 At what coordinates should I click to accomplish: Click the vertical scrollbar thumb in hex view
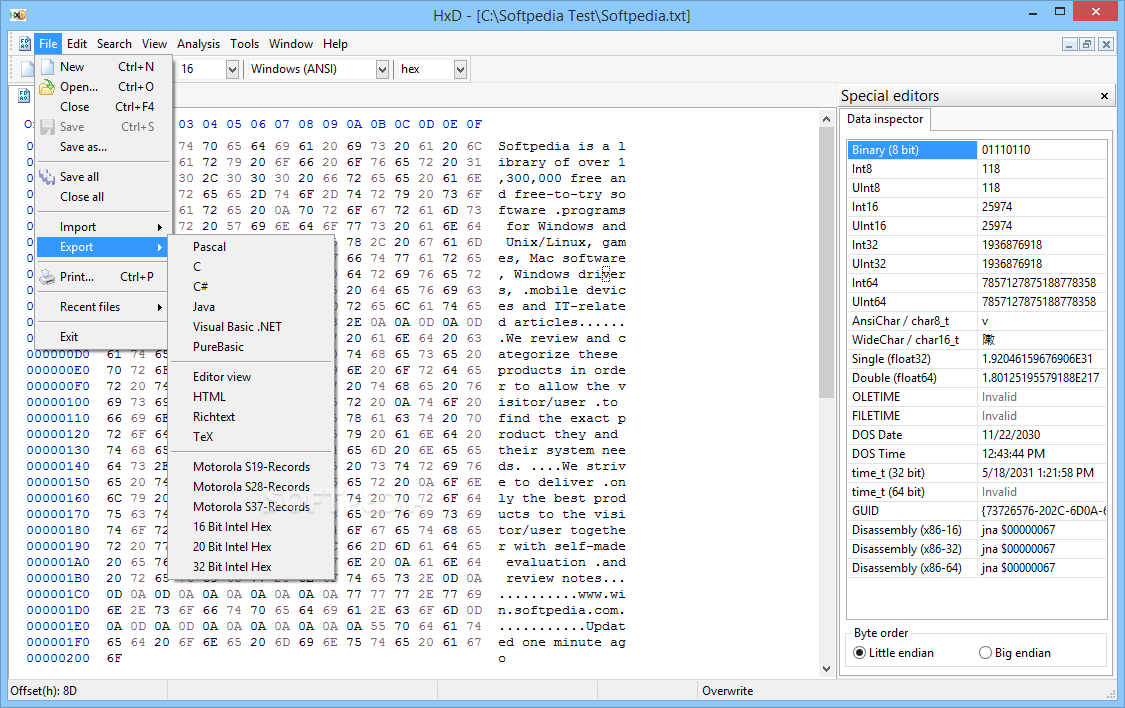click(827, 263)
